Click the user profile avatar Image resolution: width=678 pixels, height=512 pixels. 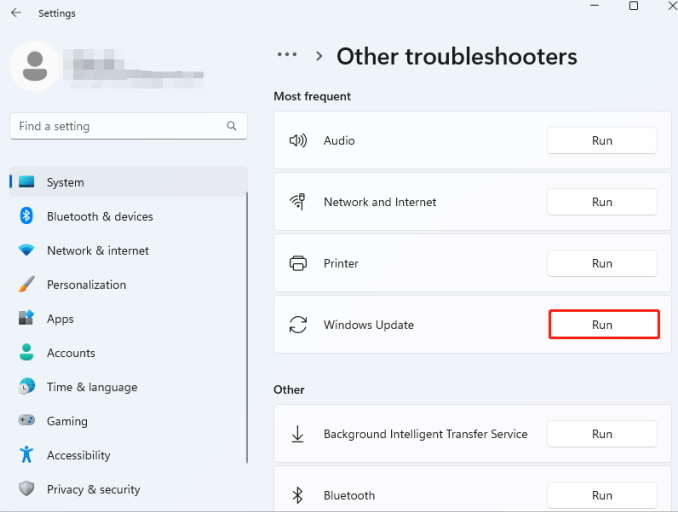(35, 66)
